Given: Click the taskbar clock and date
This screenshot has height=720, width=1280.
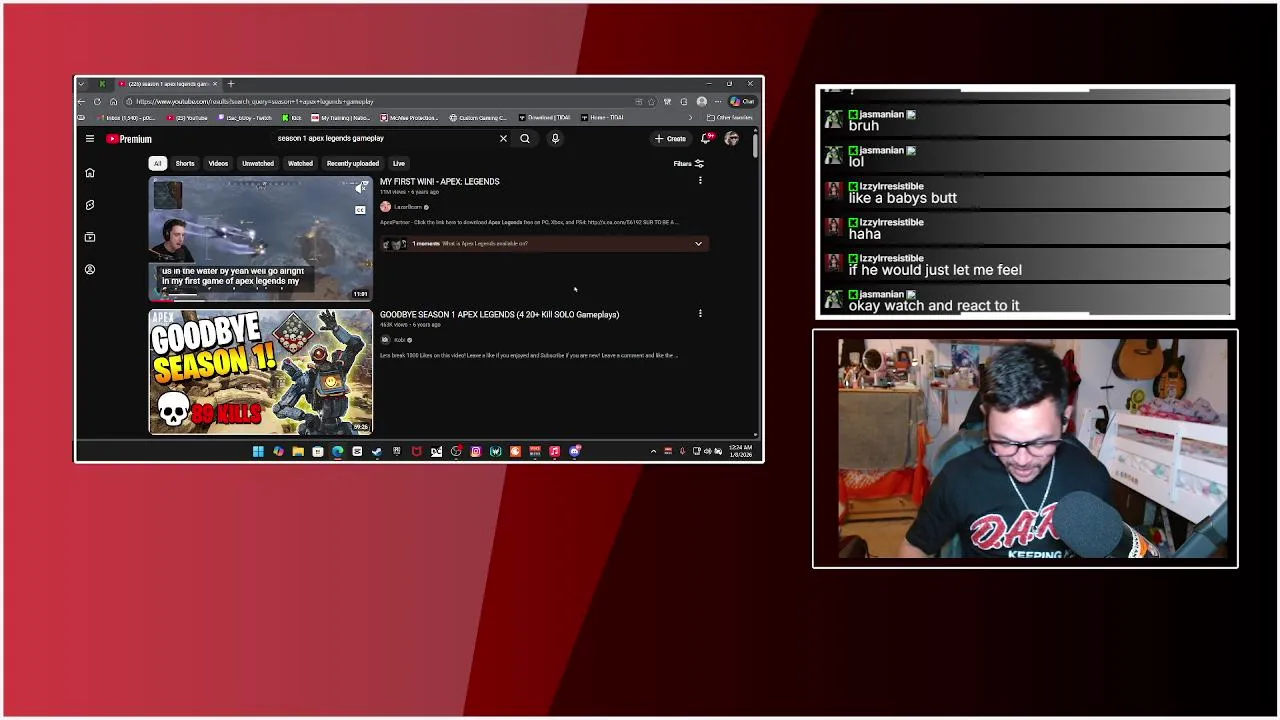Looking at the screenshot, I should (x=740, y=451).
